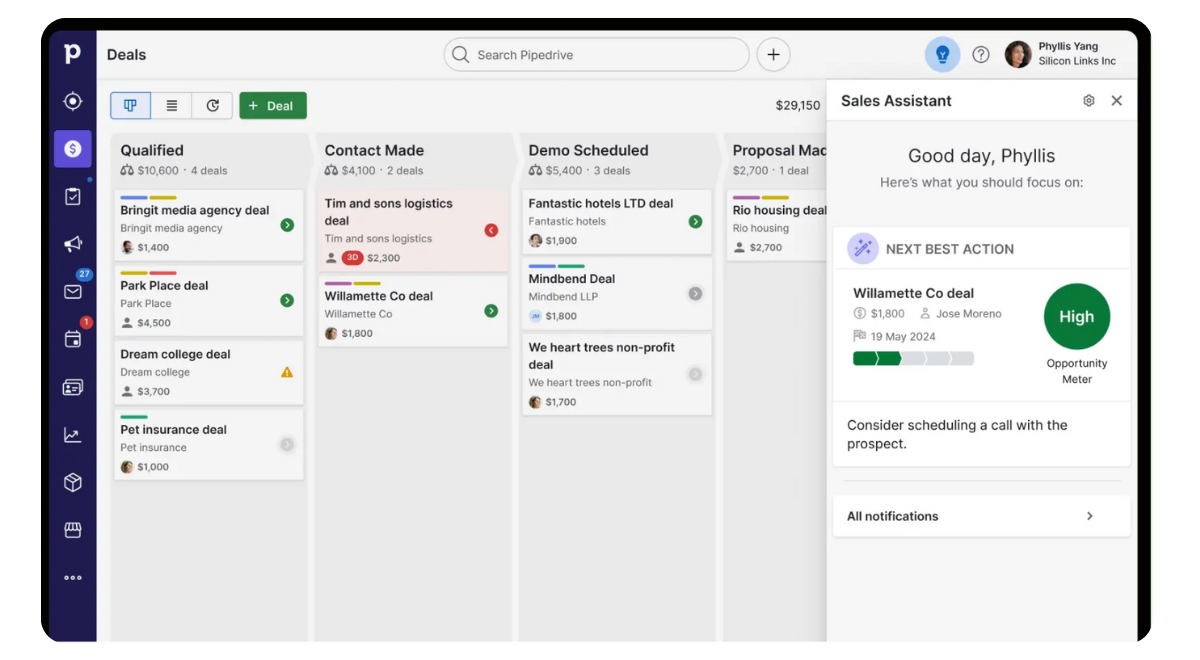
Task: Open the Contacts card icon in sidebar
Action: click(x=72, y=387)
